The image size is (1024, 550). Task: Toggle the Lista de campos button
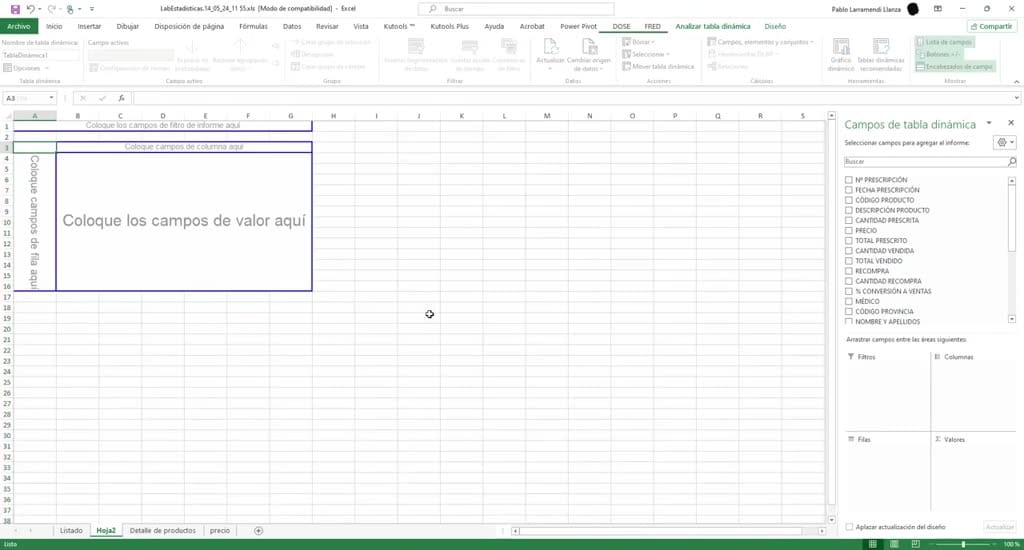[x=944, y=42]
